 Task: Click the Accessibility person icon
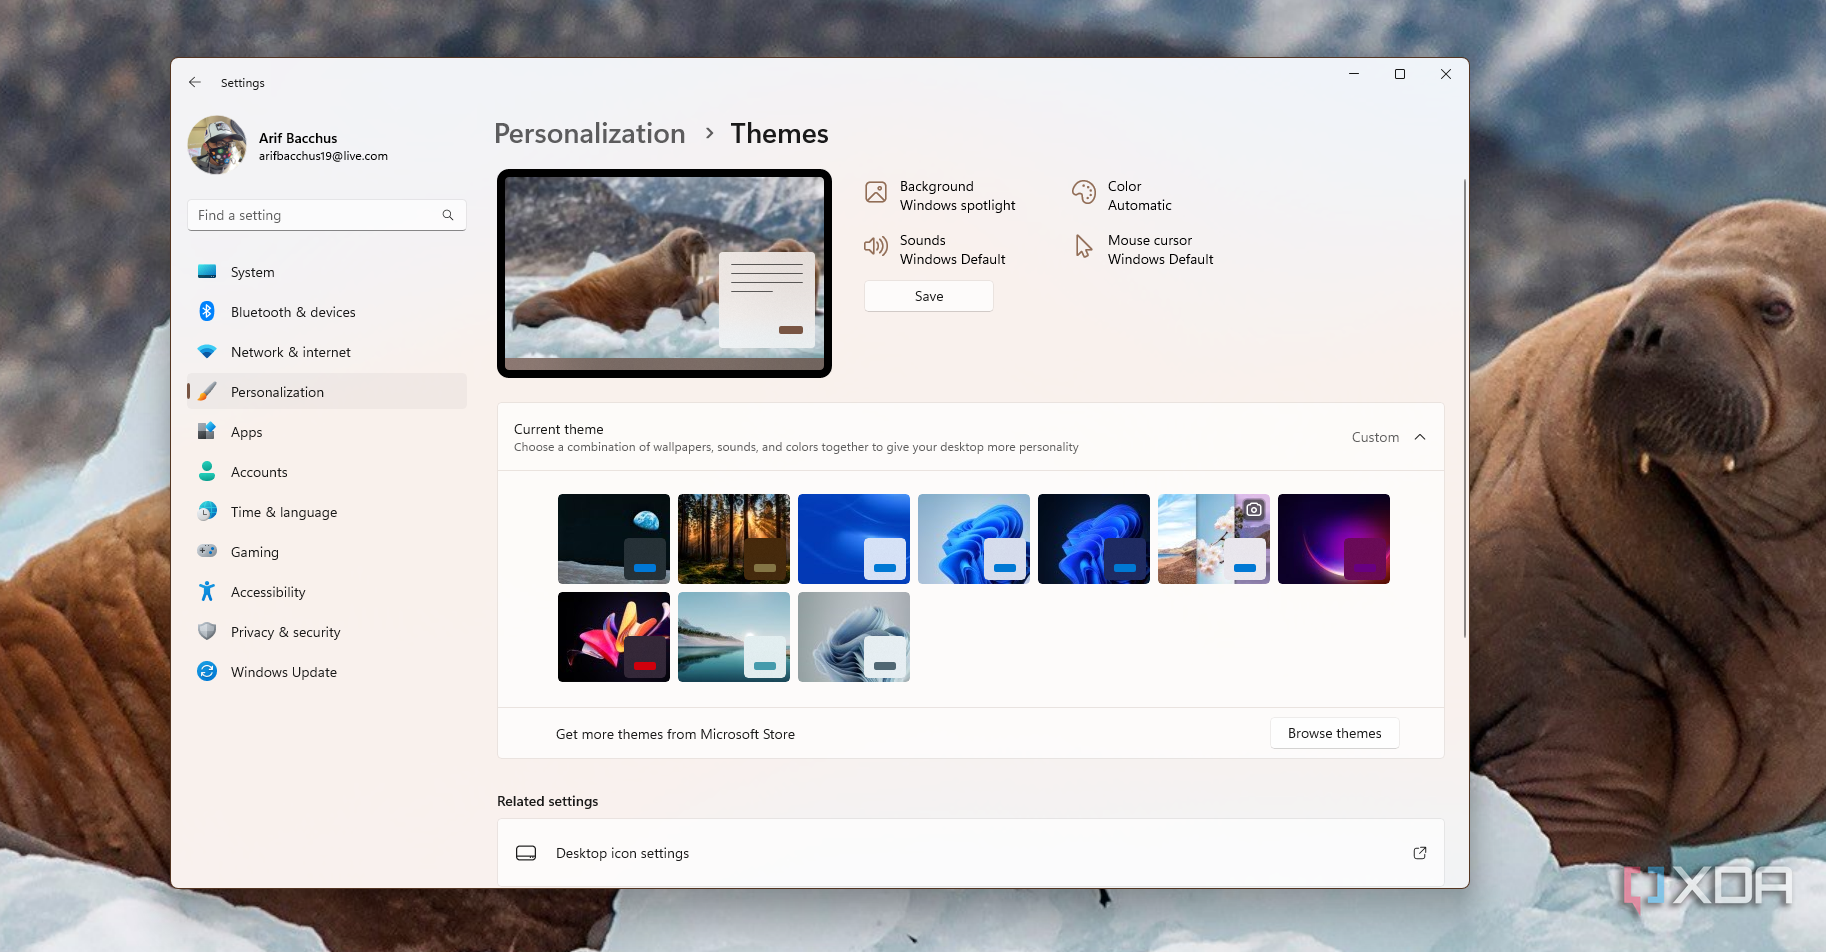(x=207, y=591)
